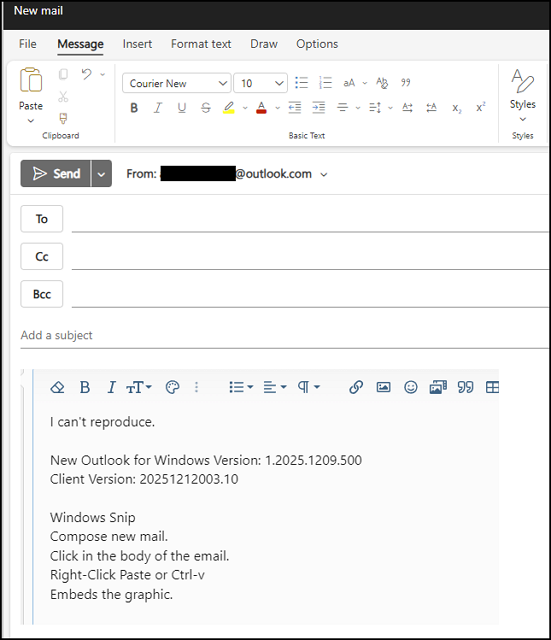The height and width of the screenshot is (640, 551).
Task: Apply the yellow highlight color
Action: tap(229, 108)
